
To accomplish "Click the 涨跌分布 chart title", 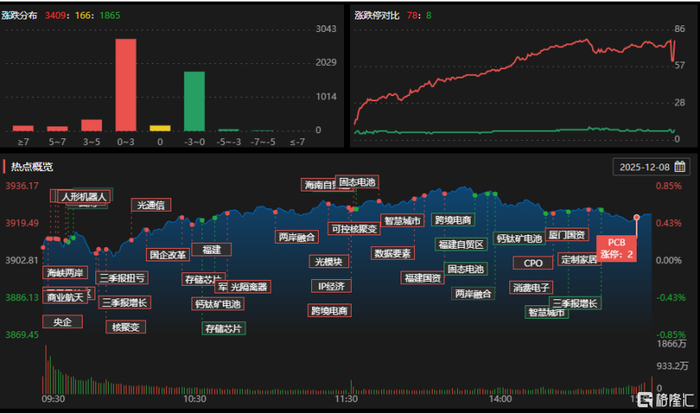I will point(19,15).
